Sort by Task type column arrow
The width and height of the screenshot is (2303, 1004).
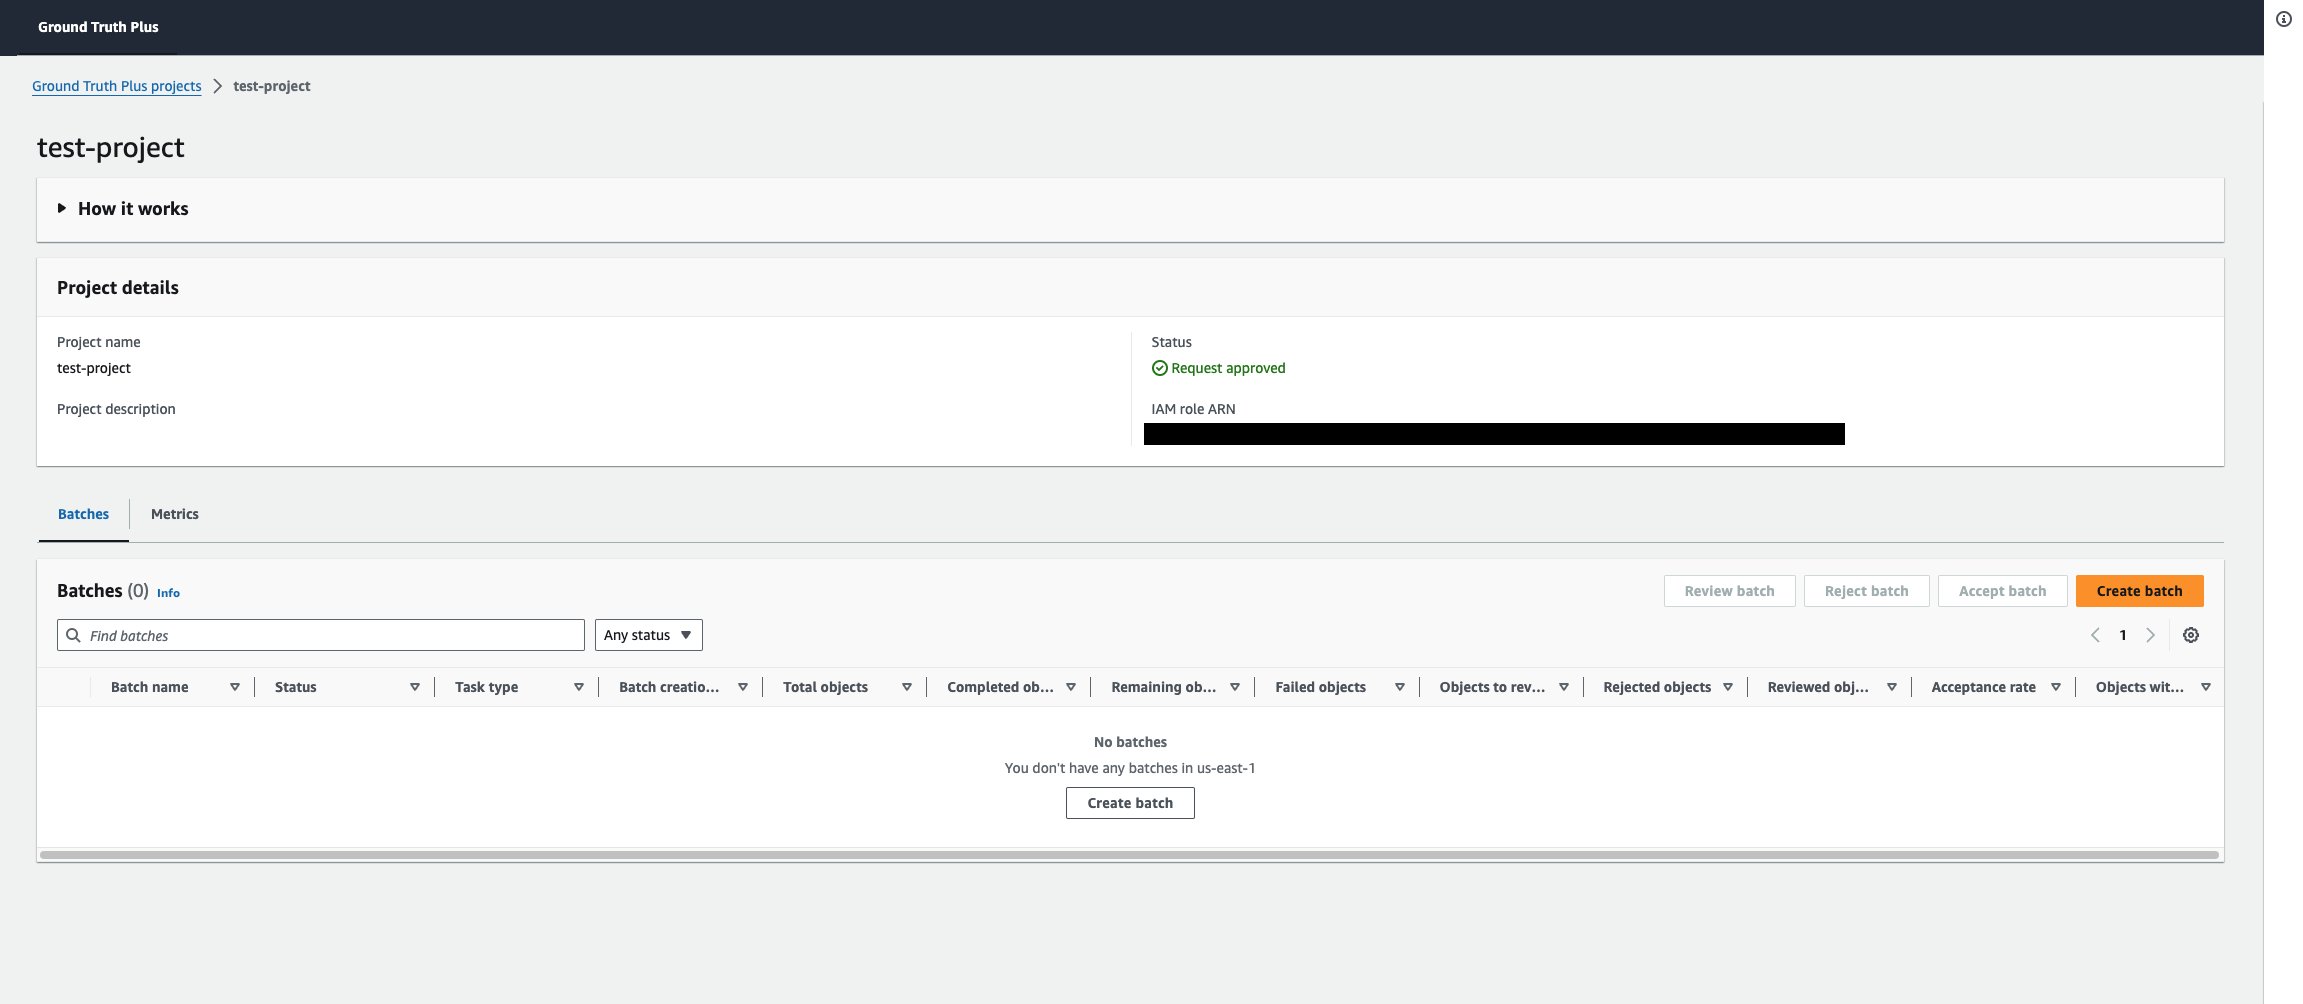tap(579, 687)
